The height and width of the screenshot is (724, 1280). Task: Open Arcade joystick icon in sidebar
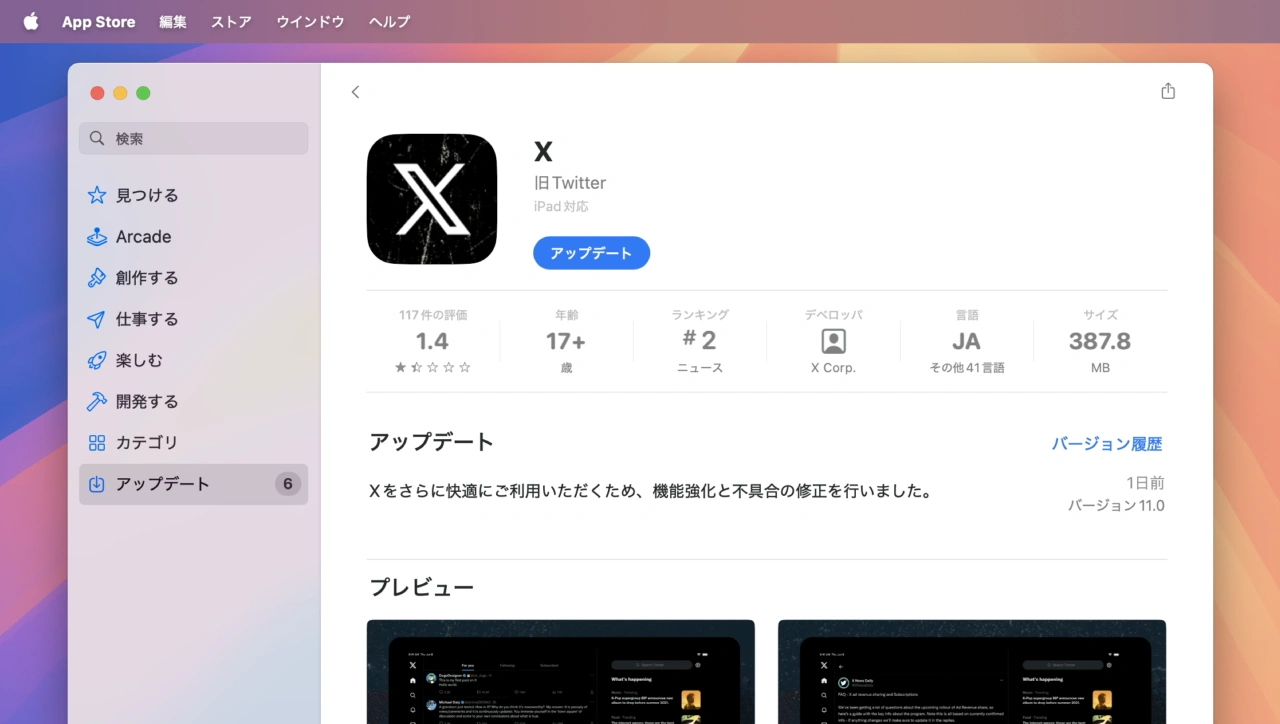pos(97,237)
